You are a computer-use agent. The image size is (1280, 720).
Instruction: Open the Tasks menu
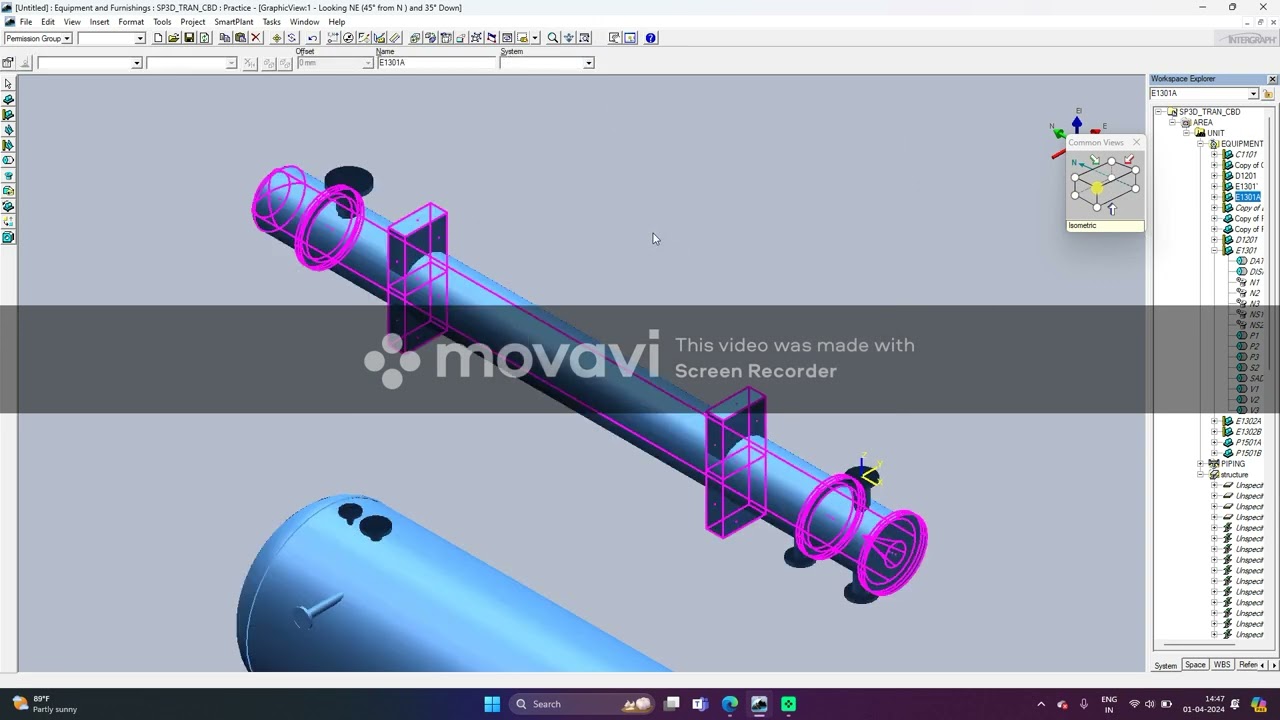[x=271, y=22]
